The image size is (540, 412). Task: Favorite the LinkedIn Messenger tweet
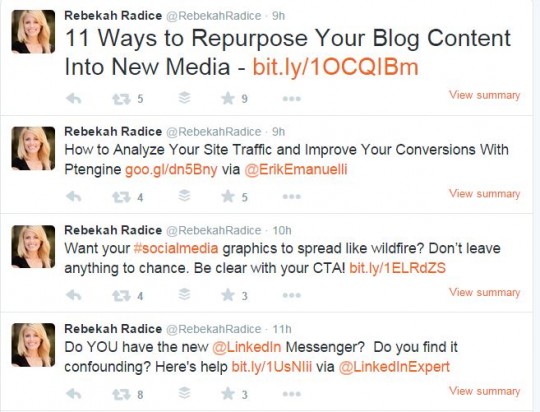pos(228,394)
